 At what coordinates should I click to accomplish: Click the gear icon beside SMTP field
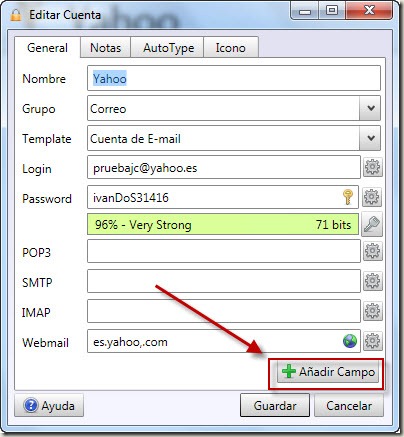pyautogui.click(x=372, y=281)
